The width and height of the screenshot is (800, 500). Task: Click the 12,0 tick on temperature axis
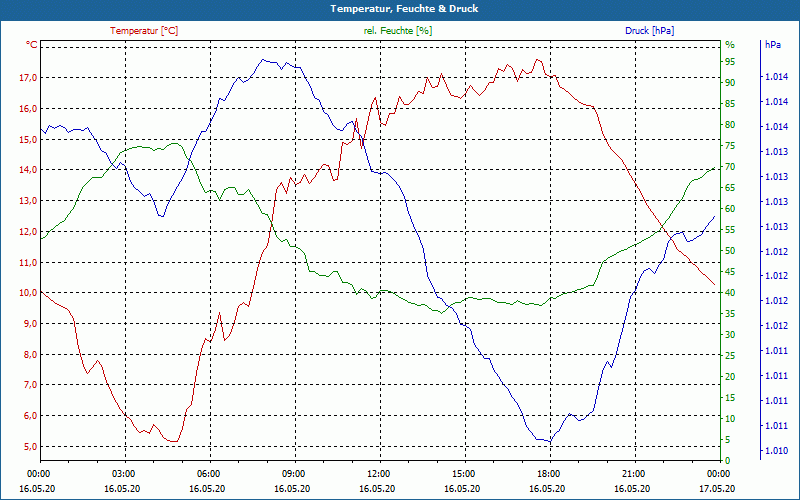tap(28, 231)
